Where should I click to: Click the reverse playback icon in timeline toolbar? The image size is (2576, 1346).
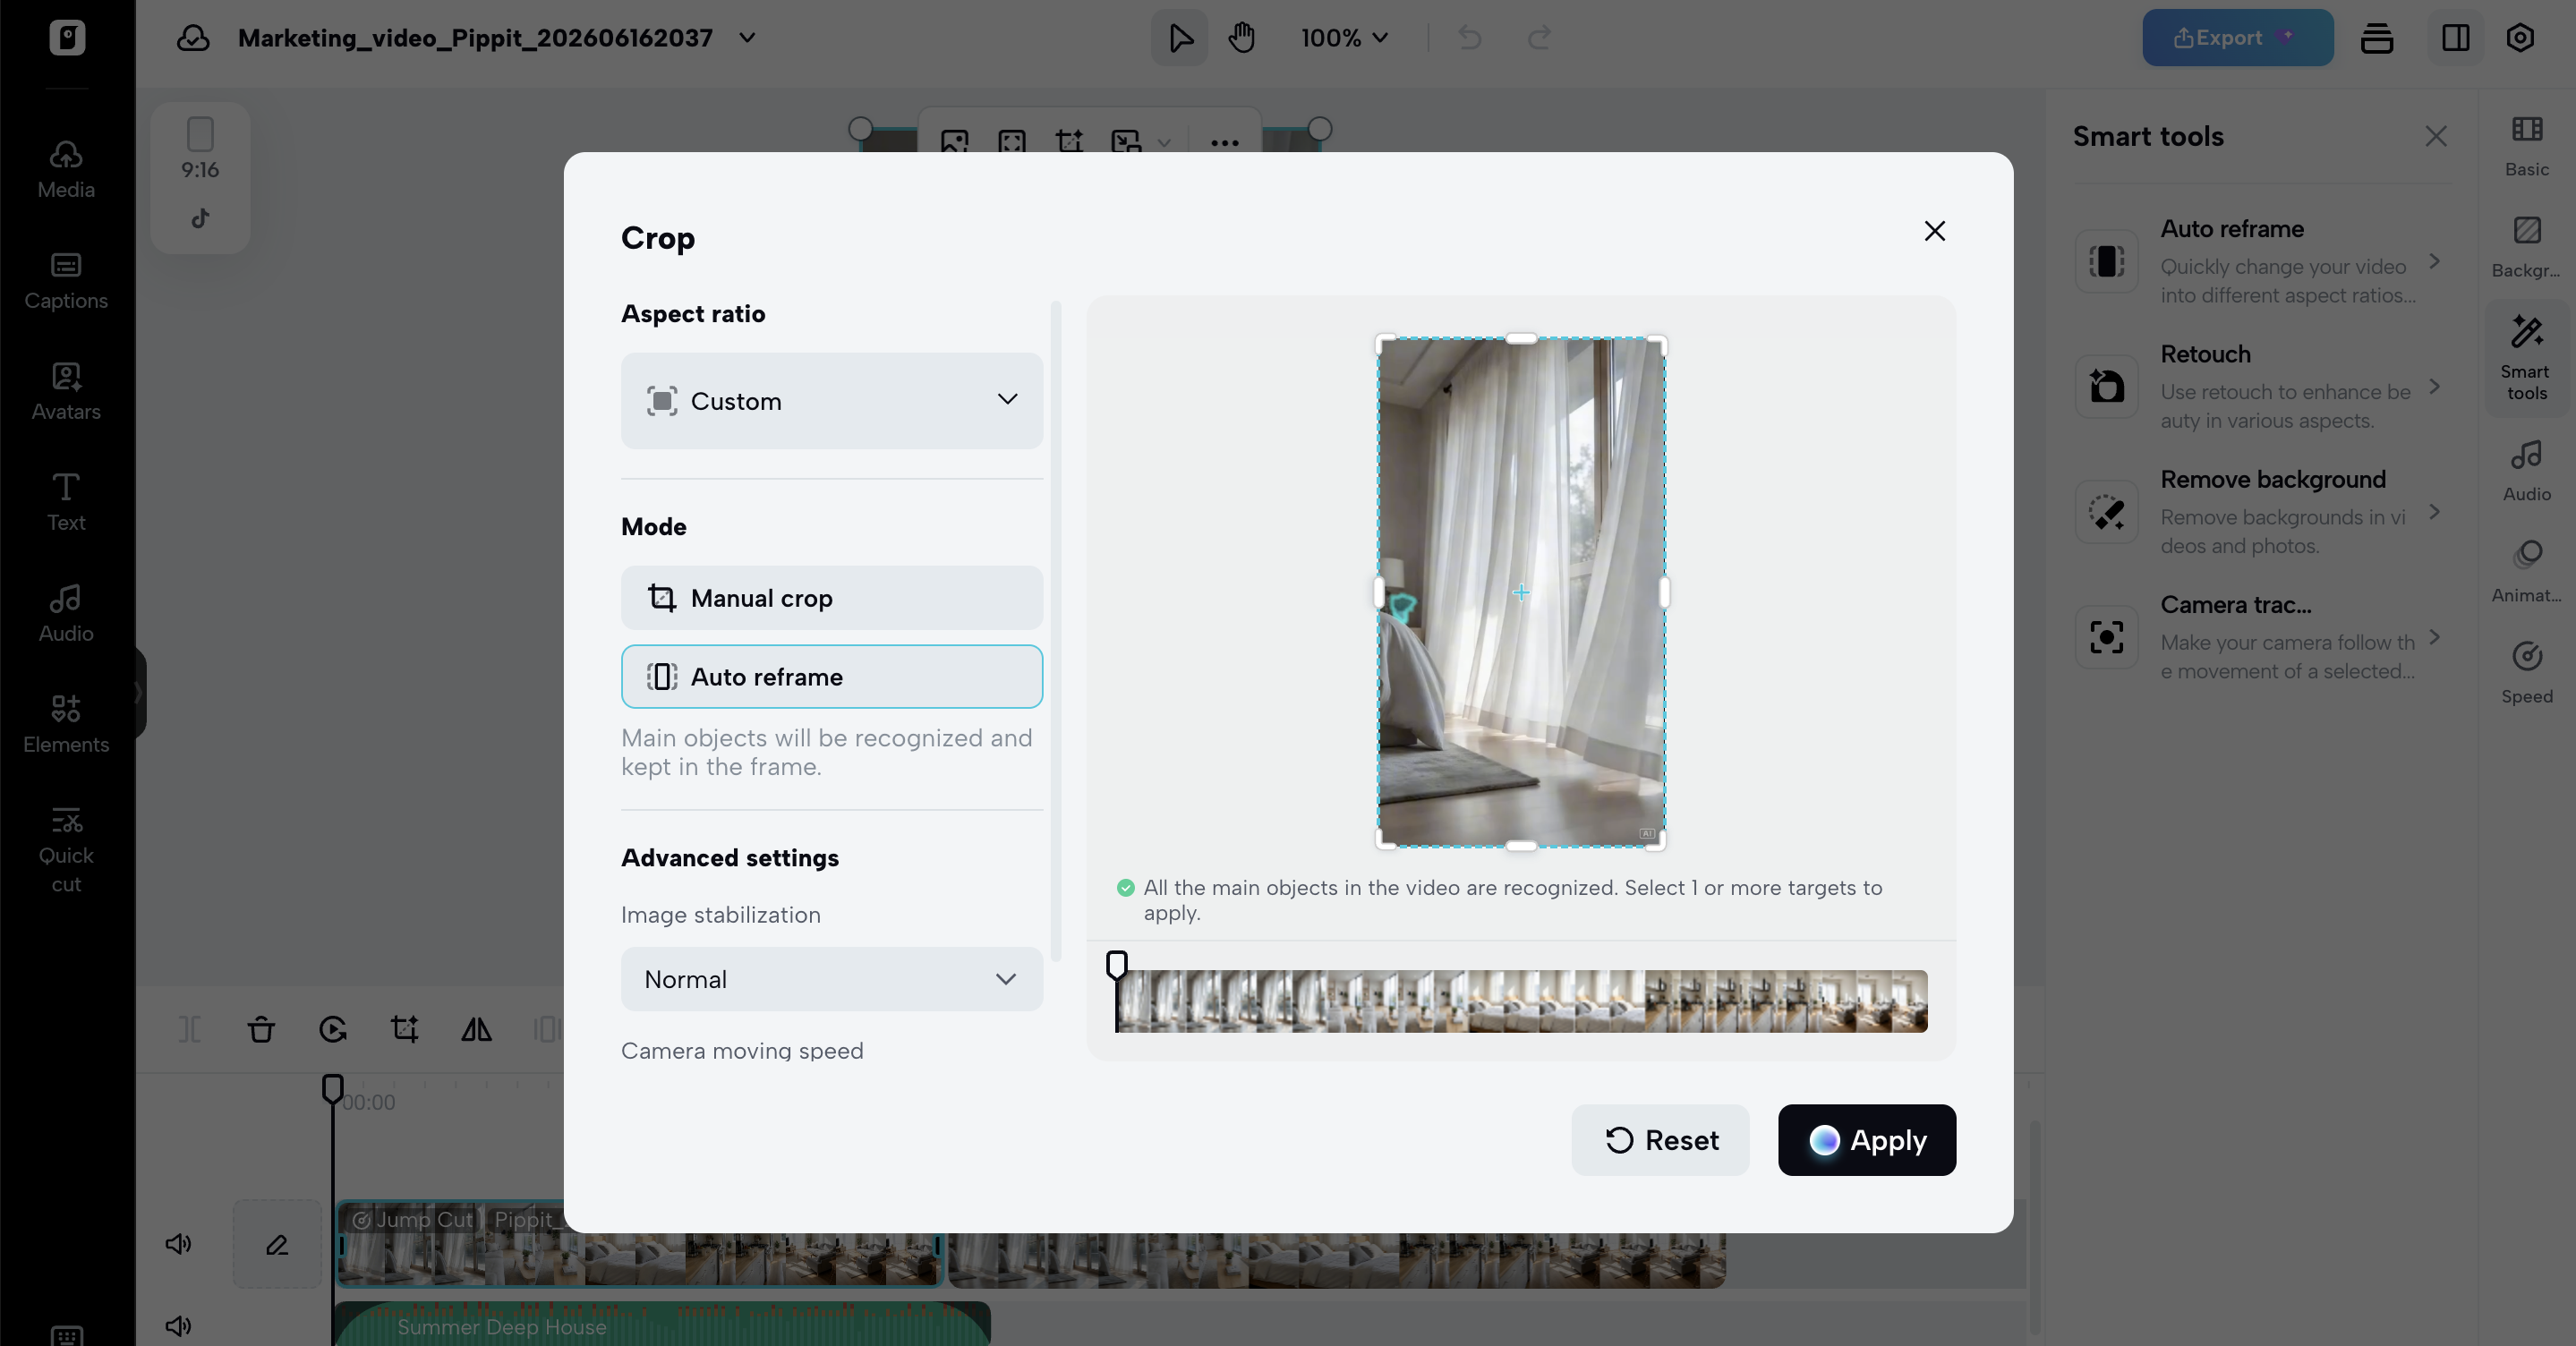[333, 1029]
